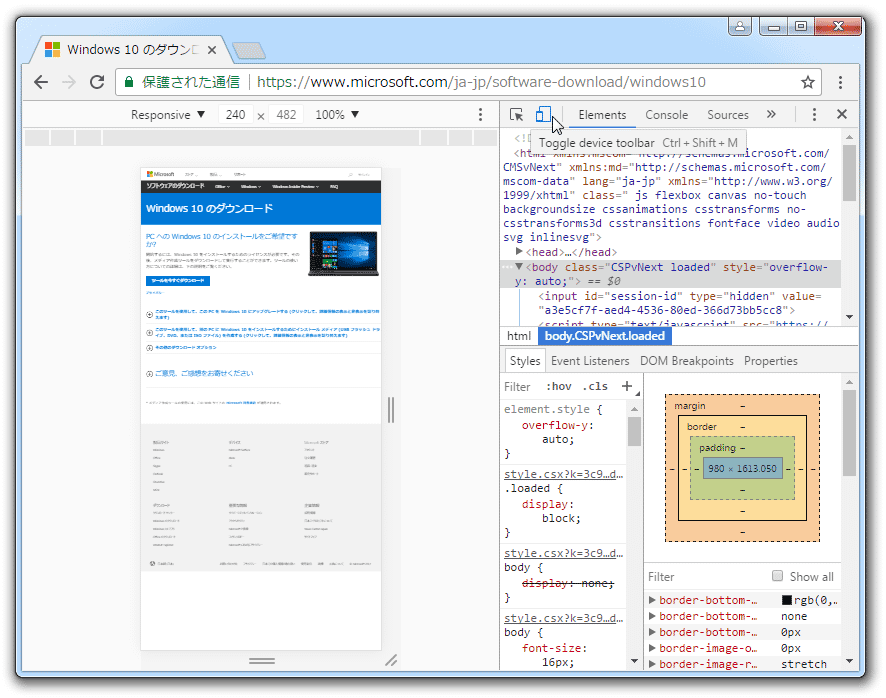Switch to the Sources tab
Screen dimensions: 886x698
point(728,115)
